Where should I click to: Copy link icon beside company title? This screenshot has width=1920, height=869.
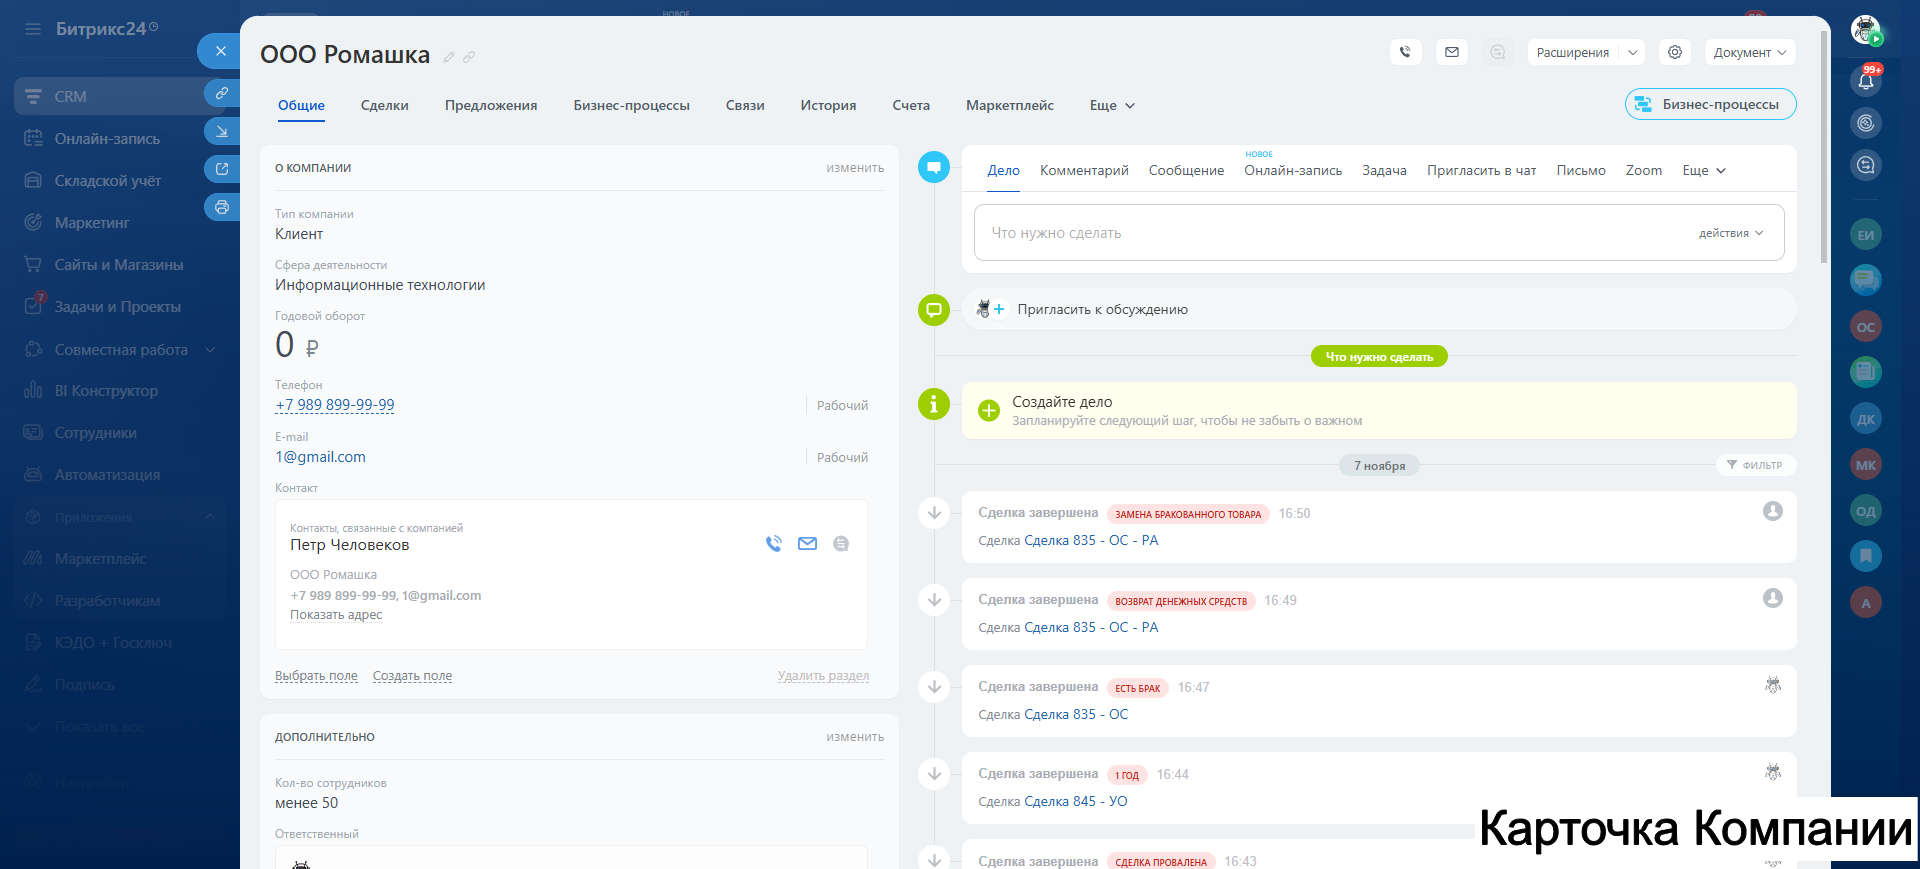point(469,57)
